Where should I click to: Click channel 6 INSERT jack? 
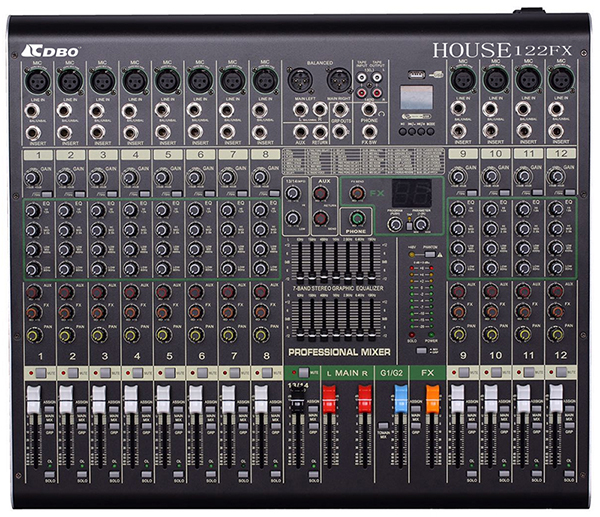tap(195, 132)
